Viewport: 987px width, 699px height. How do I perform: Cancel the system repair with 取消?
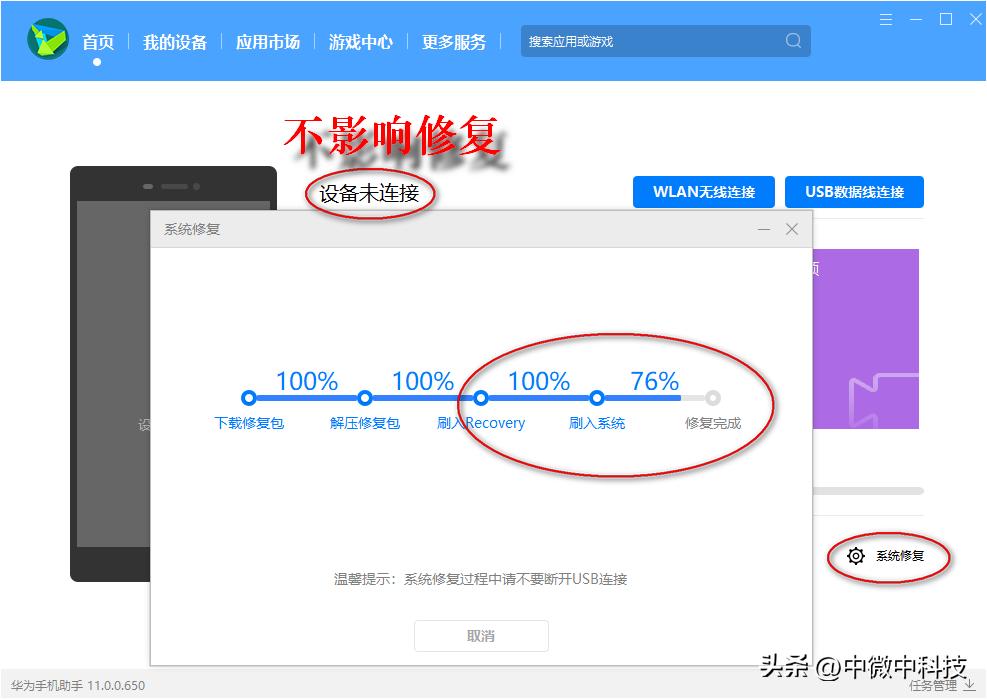(481, 635)
